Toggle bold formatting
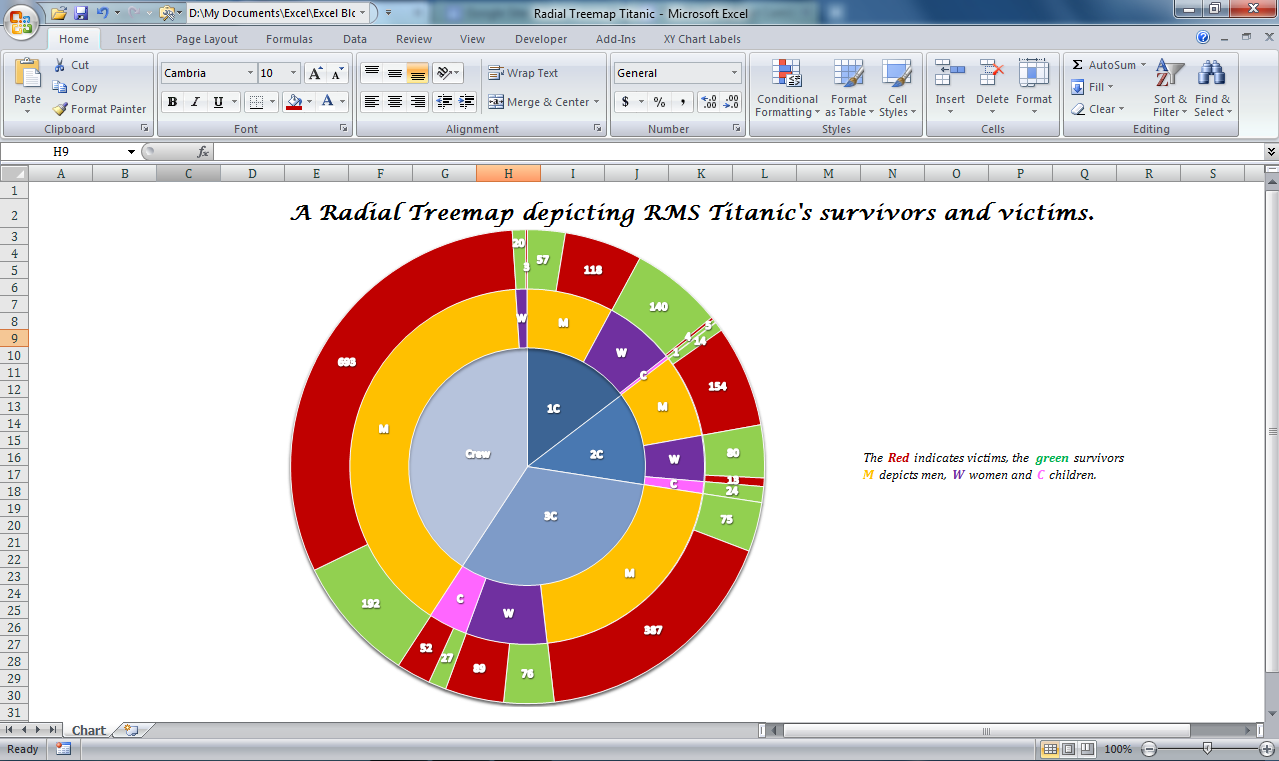 (171, 101)
